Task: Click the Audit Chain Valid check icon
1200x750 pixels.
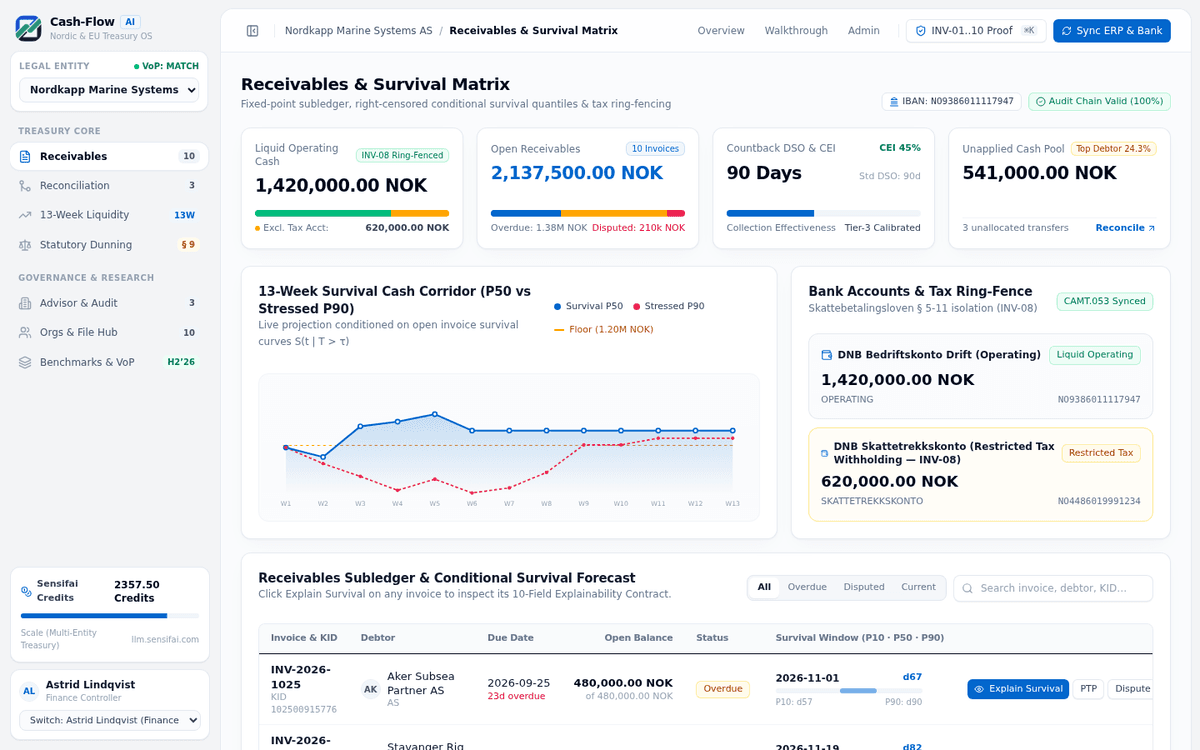Action: tap(1040, 101)
